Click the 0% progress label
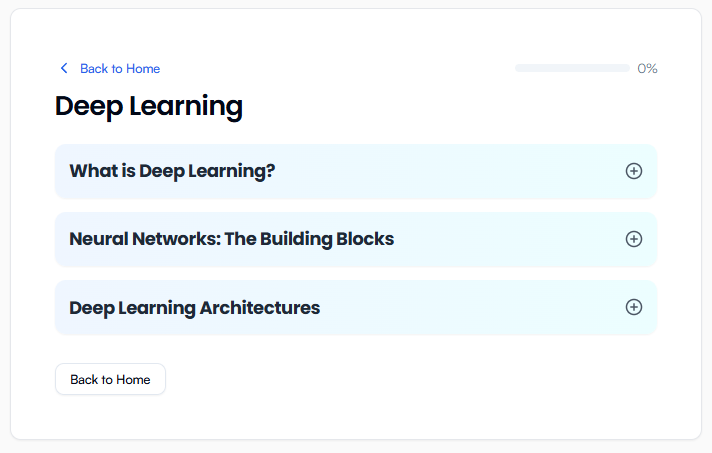This screenshot has height=453, width=712. (647, 68)
